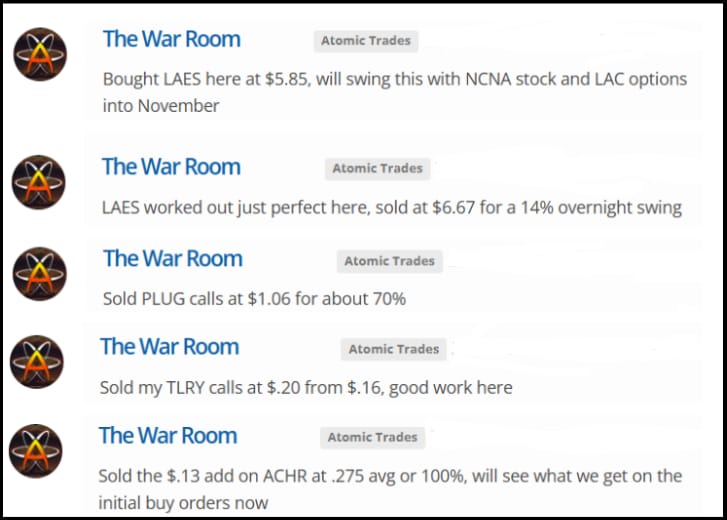Select the message about the ACHR $.13 add

tap(390, 488)
